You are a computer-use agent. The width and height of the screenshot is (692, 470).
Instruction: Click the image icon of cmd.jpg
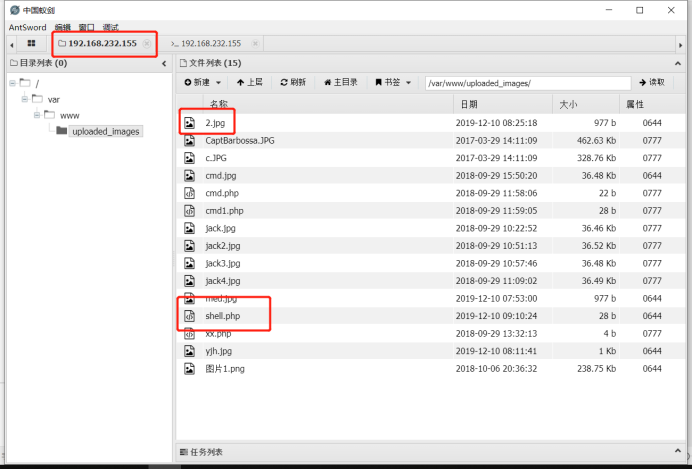click(189, 176)
